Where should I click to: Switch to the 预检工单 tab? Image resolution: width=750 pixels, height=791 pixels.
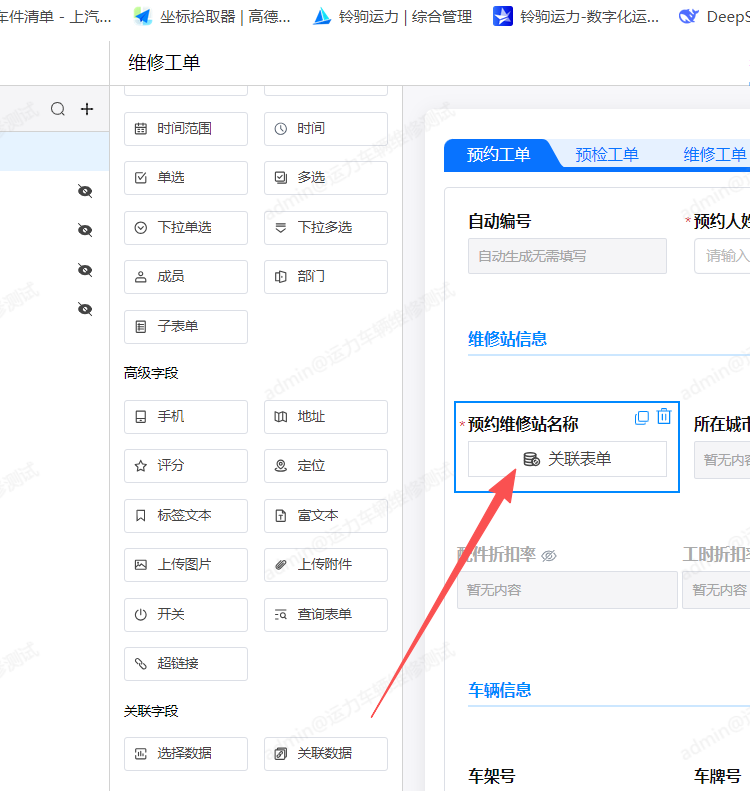click(606, 155)
